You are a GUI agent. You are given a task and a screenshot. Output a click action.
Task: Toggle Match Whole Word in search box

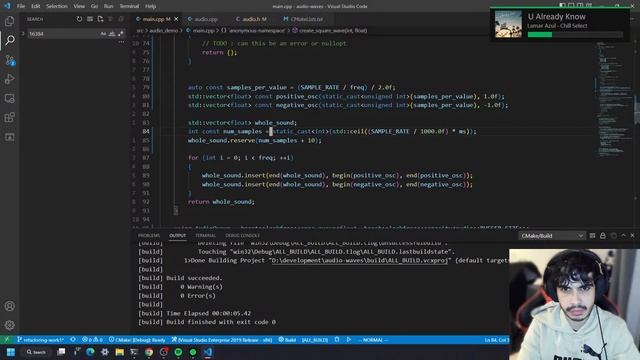111,34
